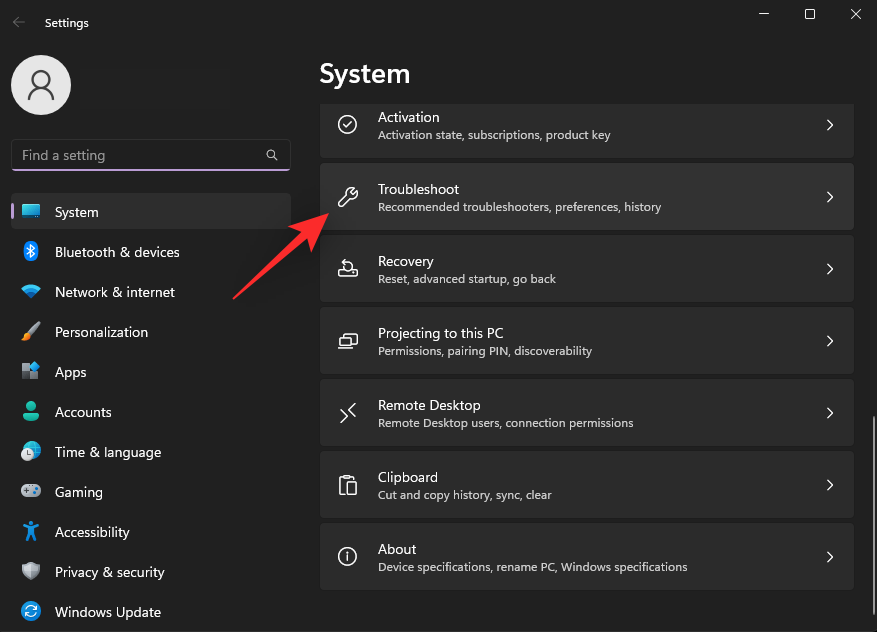Switch to the Apps section
This screenshot has width=877, height=632.
click(x=70, y=372)
